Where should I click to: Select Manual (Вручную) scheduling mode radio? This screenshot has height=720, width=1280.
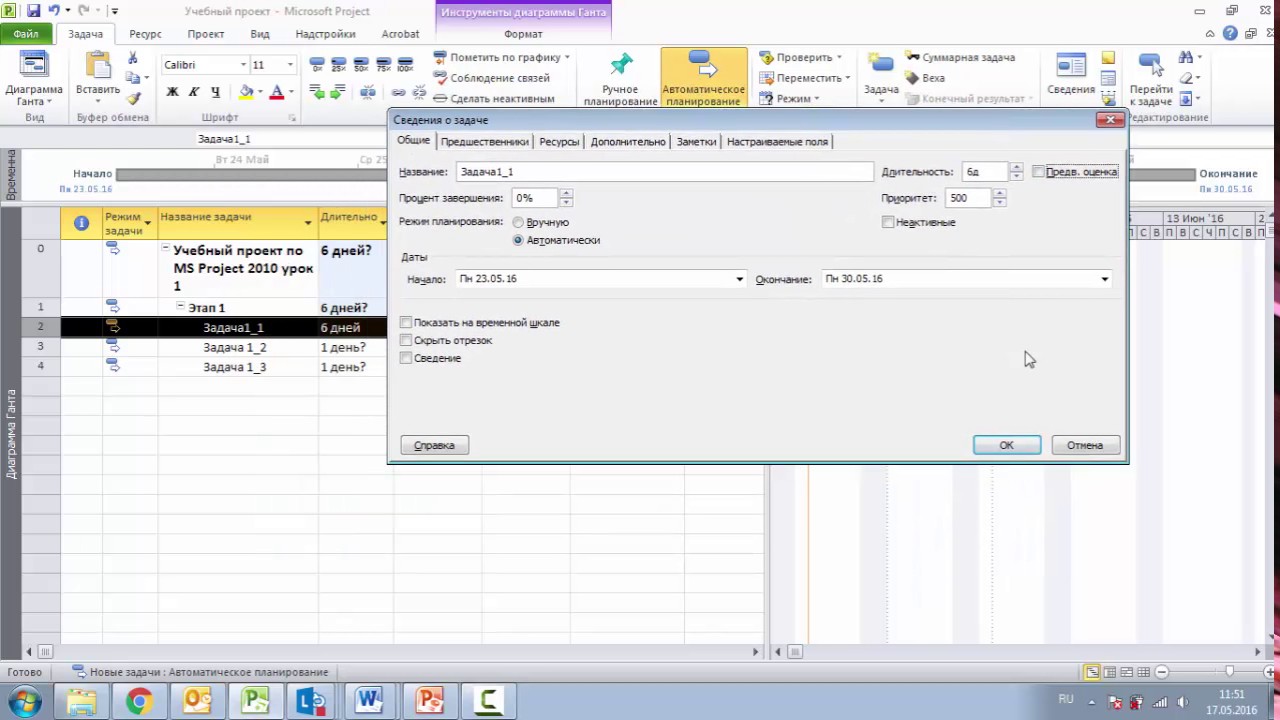[517, 222]
